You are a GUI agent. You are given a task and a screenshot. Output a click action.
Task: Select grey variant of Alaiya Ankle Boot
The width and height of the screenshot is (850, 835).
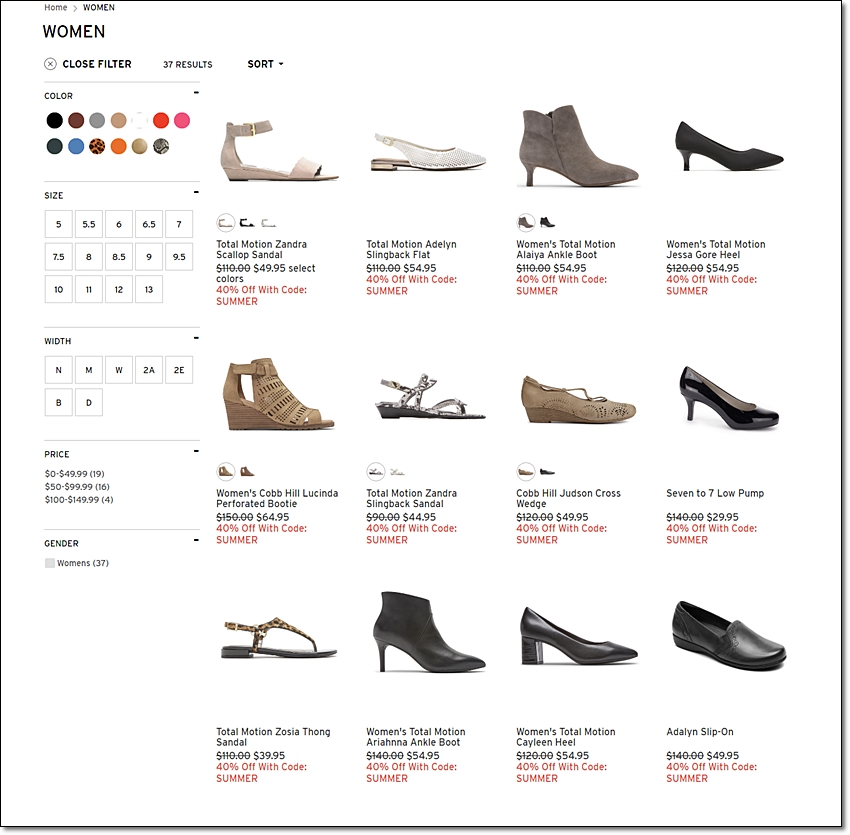click(x=526, y=222)
